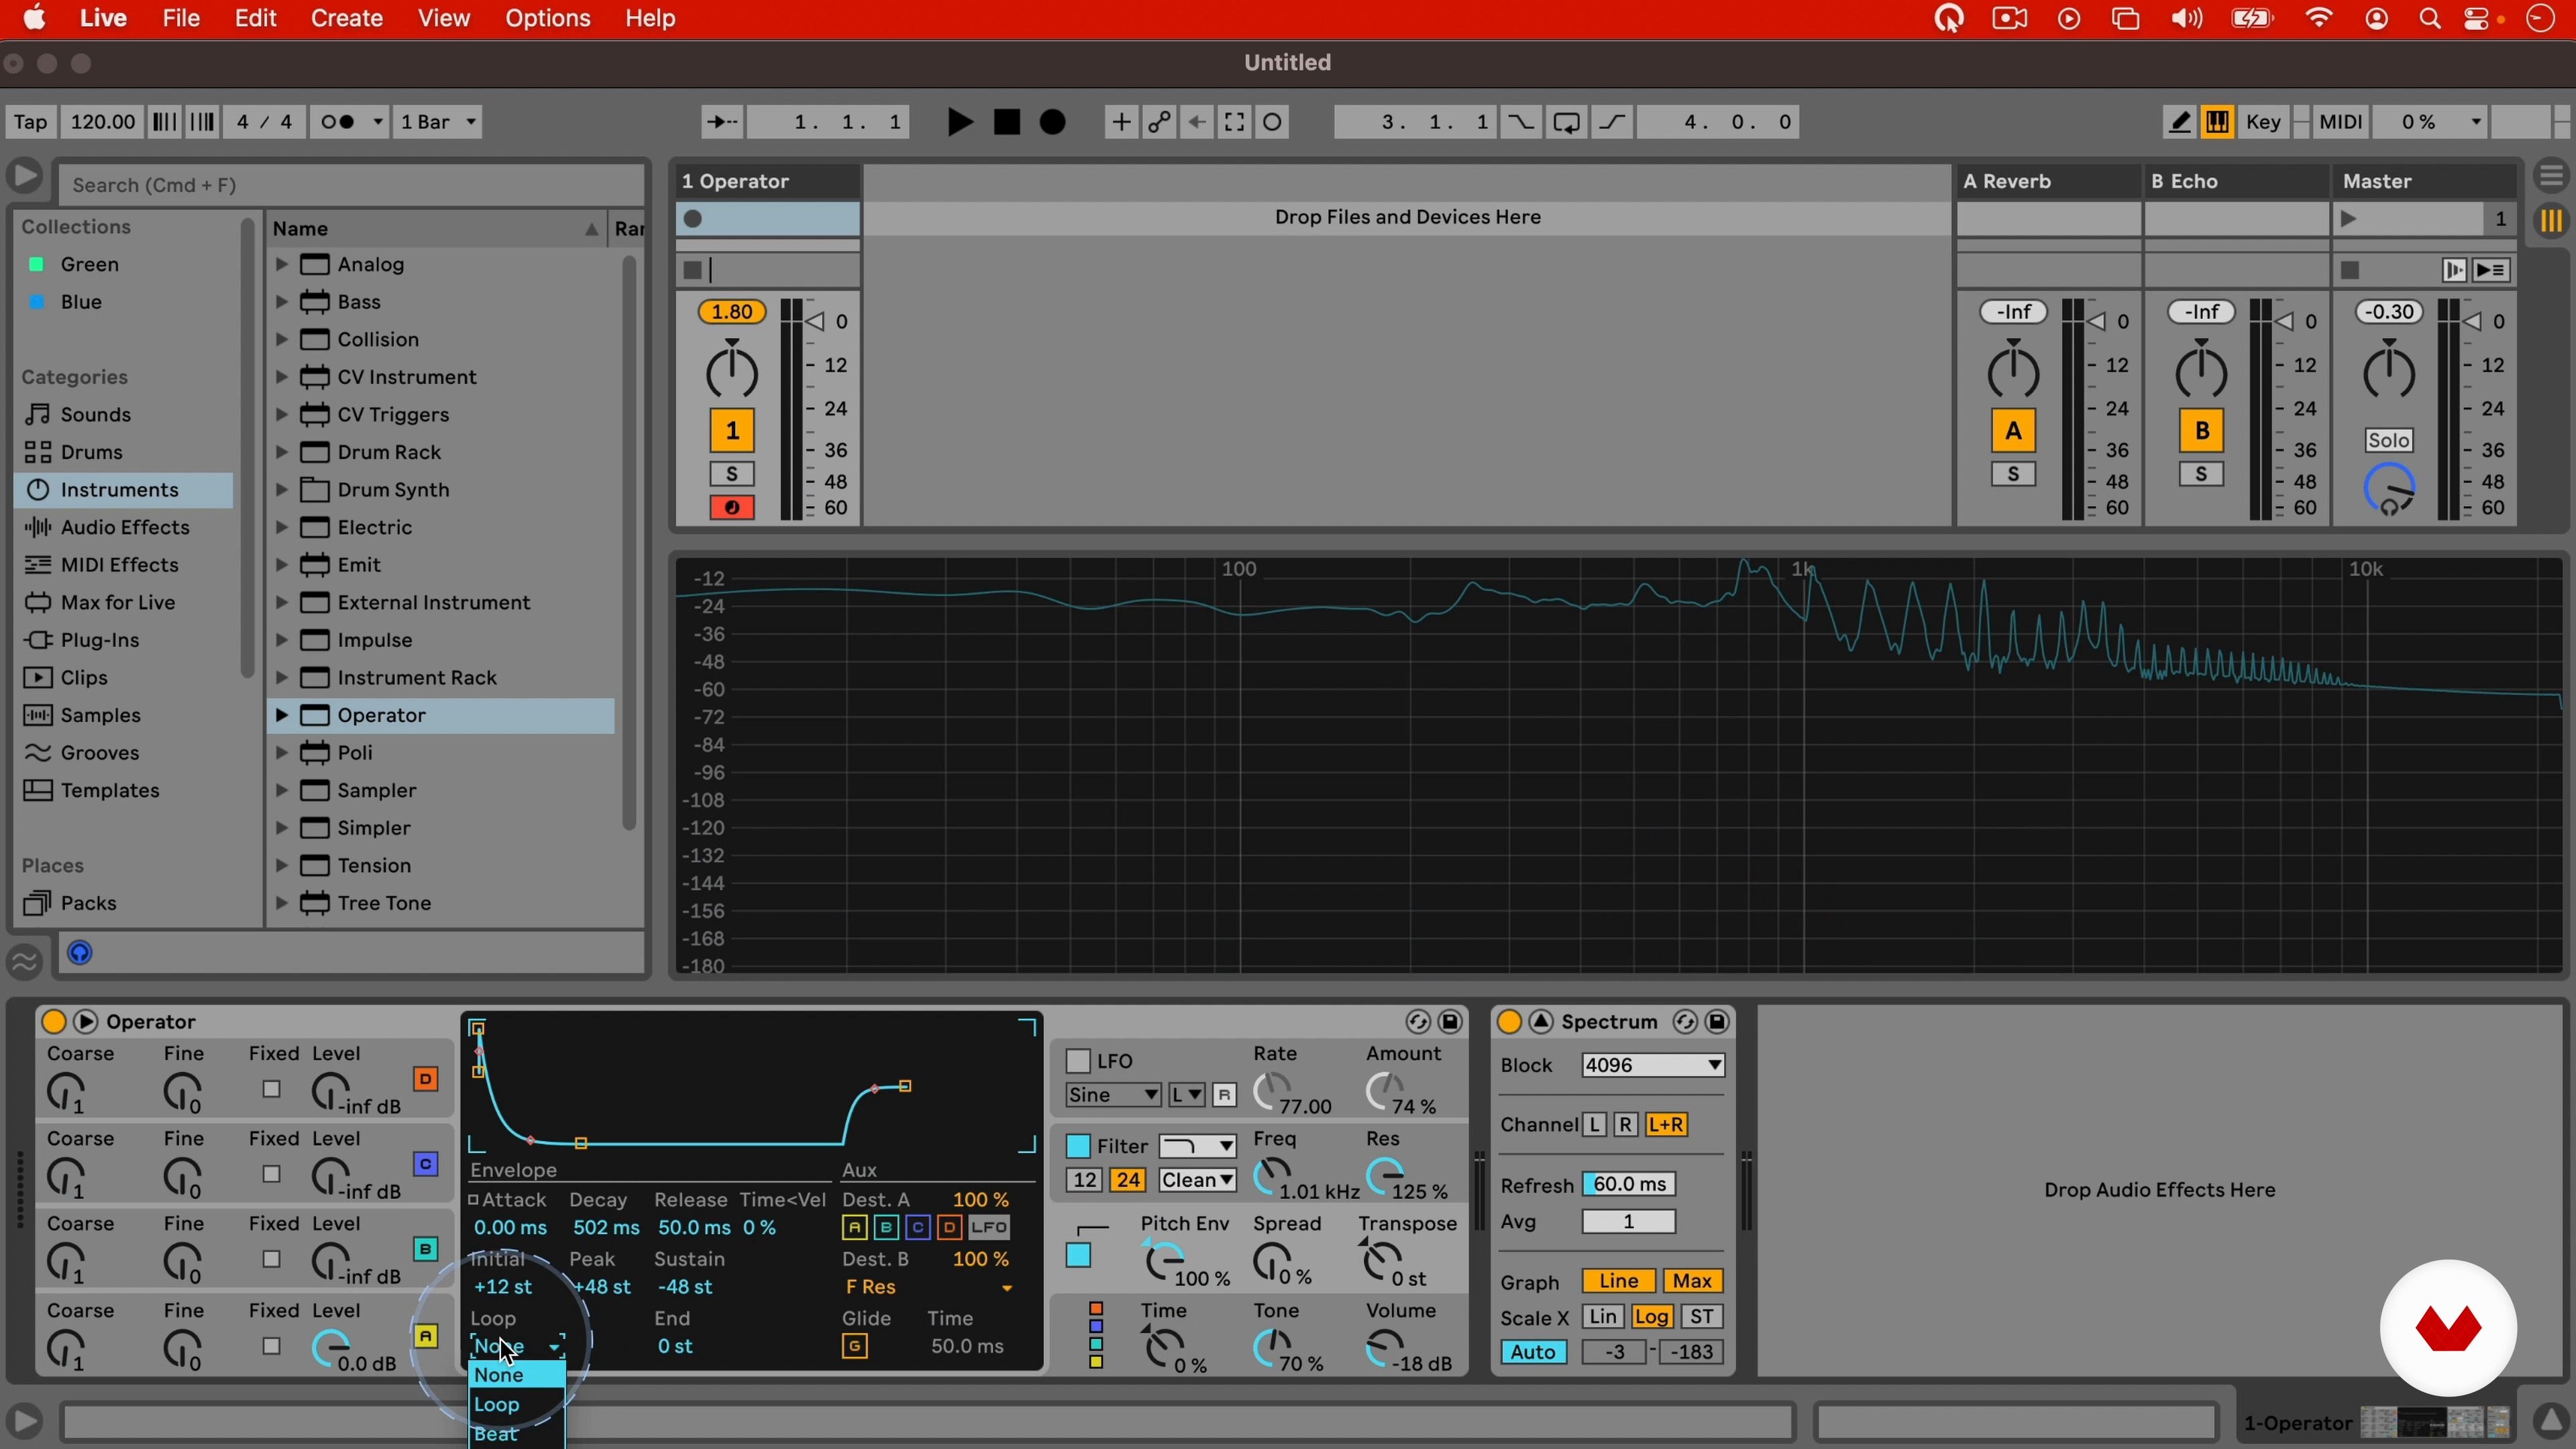Open Block size 4096 dropdown
Image resolution: width=2576 pixels, height=1449 pixels.
(1653, 1065)
